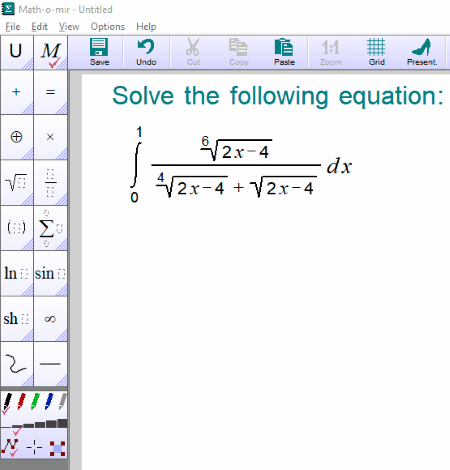Choose the green pen color
The image size is (450, 470).
tap(35, 402)
